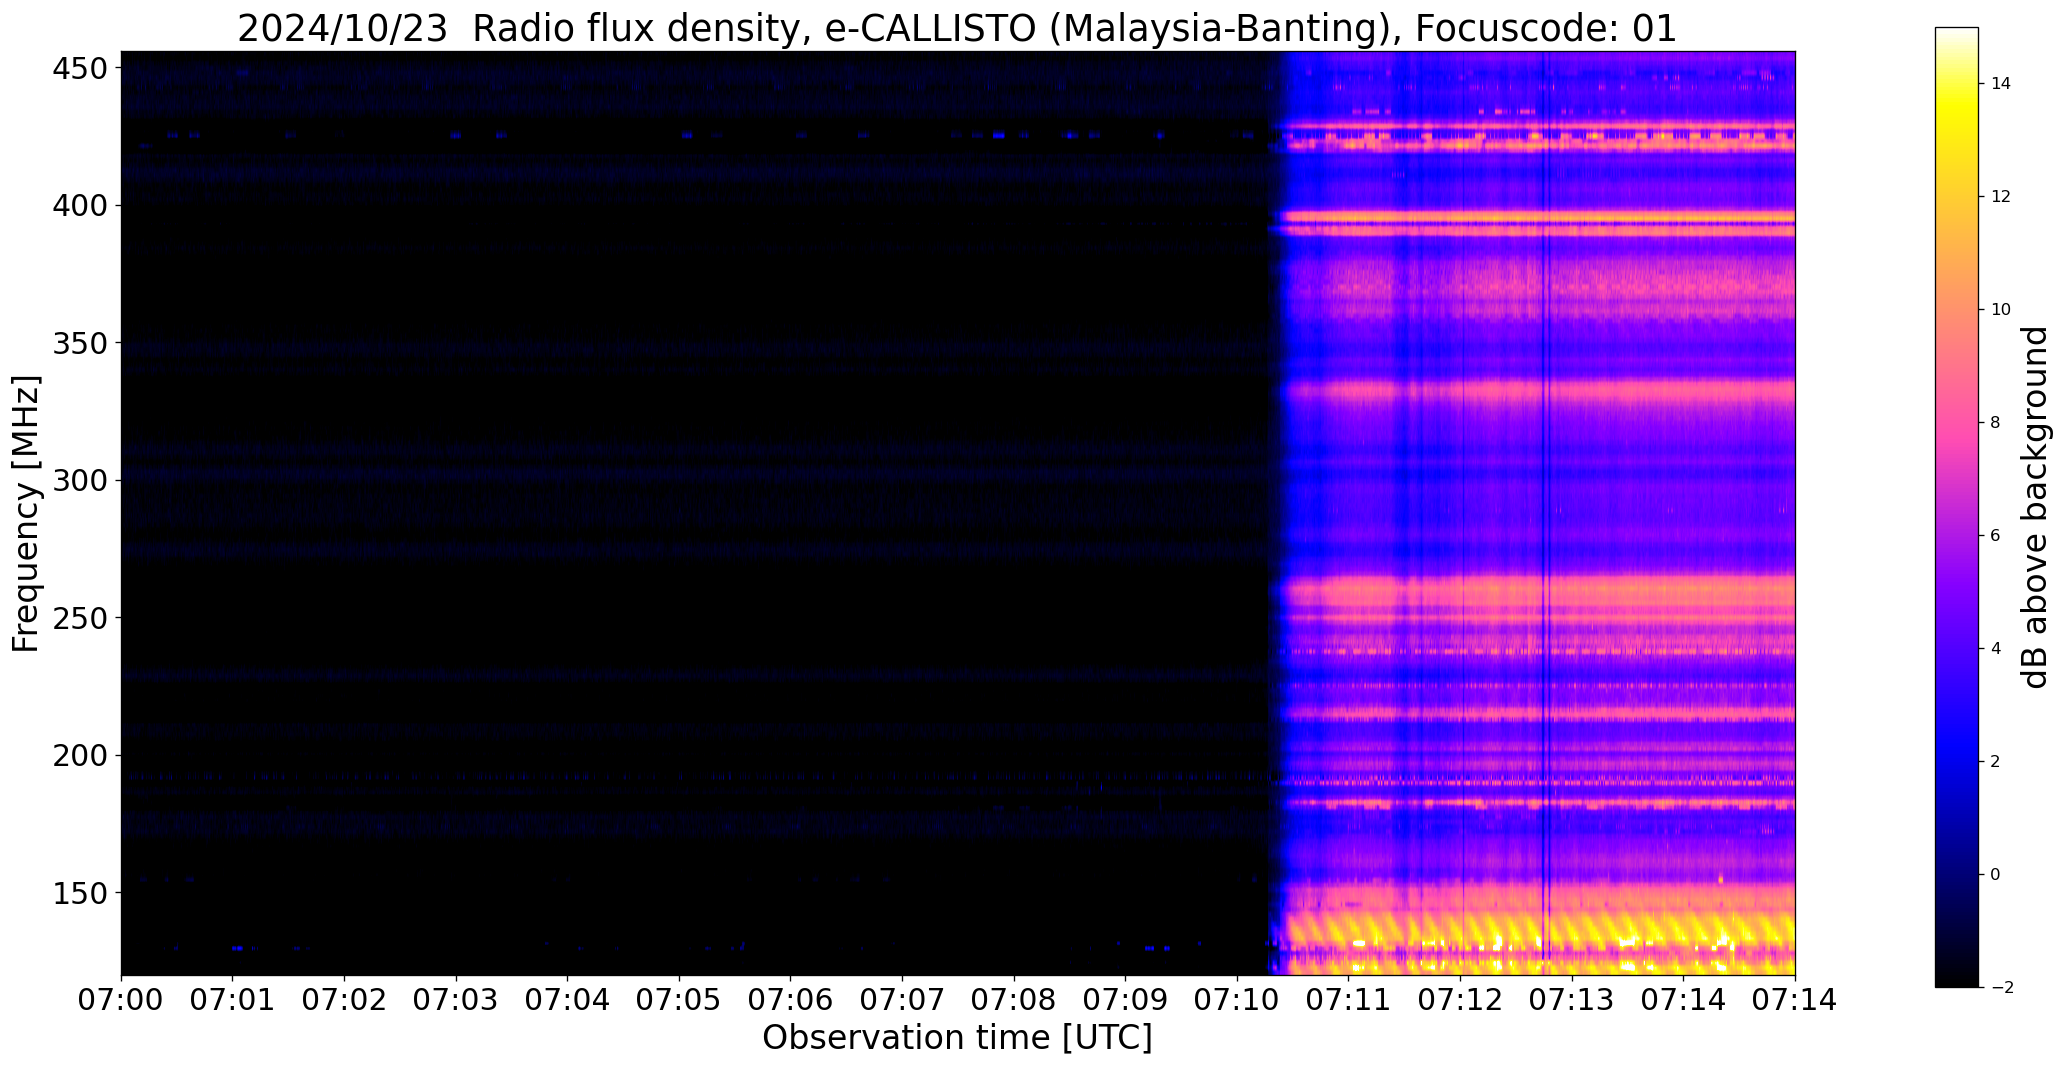Image resolution: width=2066 pixels, height=1067 pixels.
Task: Click the colorbar gradient scale
Action: [x=1956, y=507]
